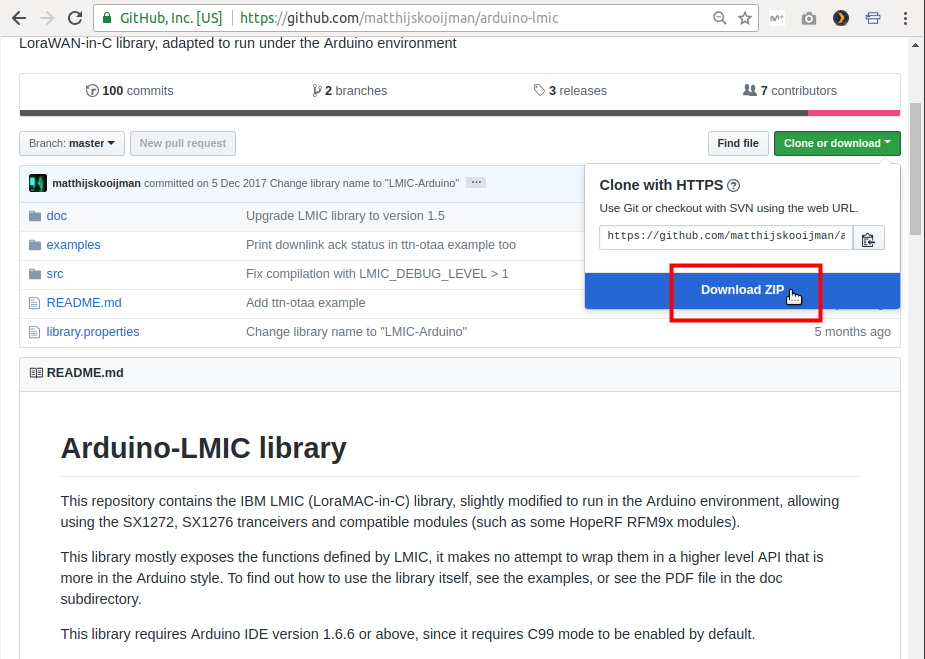Image resolution: width=925 pixels, height=659 pixels.
Task: Open the Chrome three-dot menu
Action: coord(905,18)
